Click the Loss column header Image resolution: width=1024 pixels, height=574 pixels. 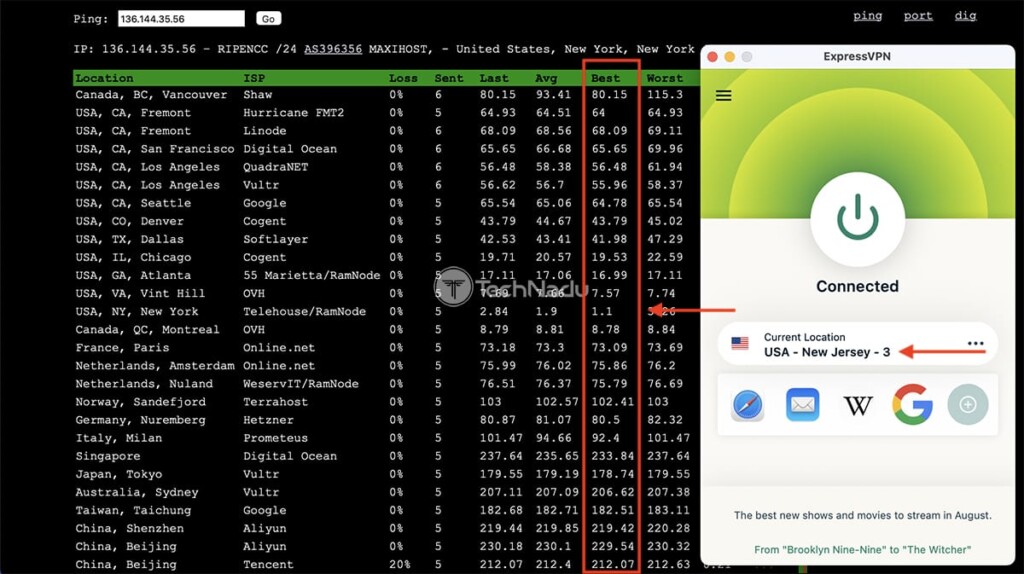click(403, 78)
